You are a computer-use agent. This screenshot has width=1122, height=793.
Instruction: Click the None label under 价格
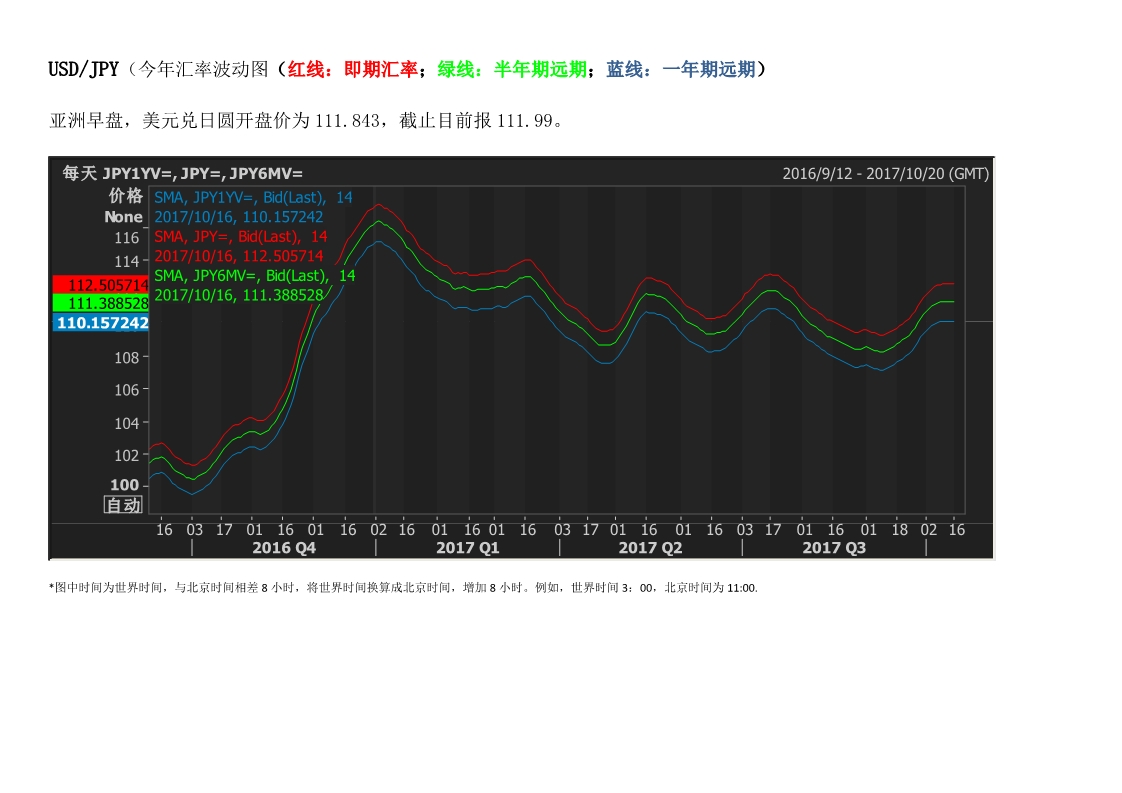coord(124,217)
